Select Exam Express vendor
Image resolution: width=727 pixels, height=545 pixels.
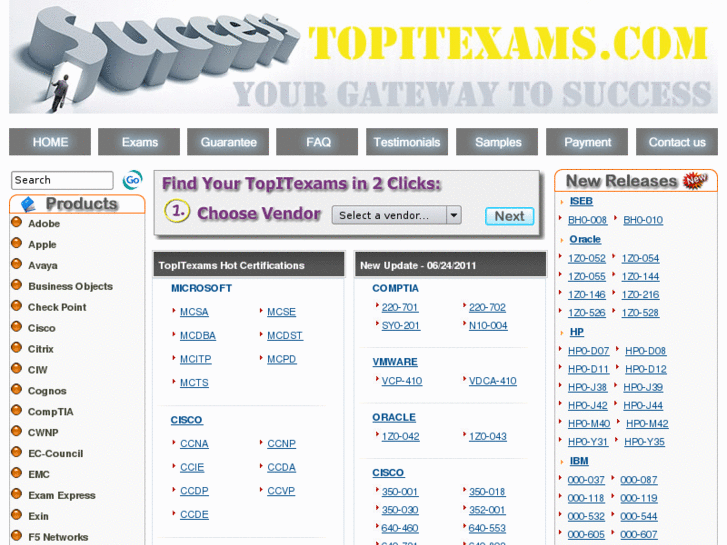(62, 495)
